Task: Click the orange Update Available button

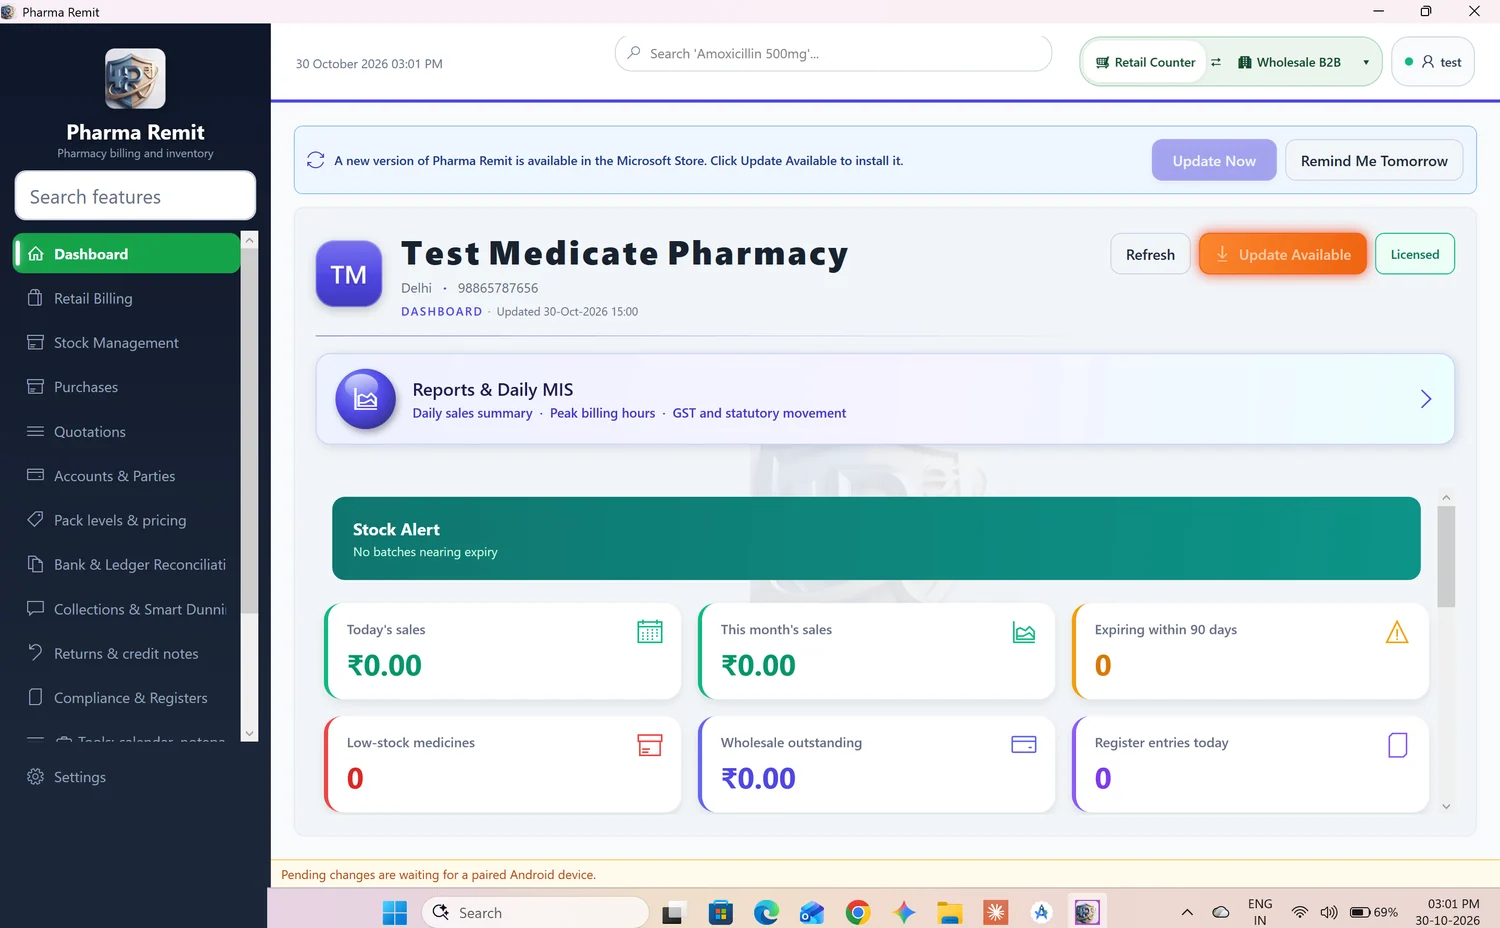Action: pos(1283,254)
